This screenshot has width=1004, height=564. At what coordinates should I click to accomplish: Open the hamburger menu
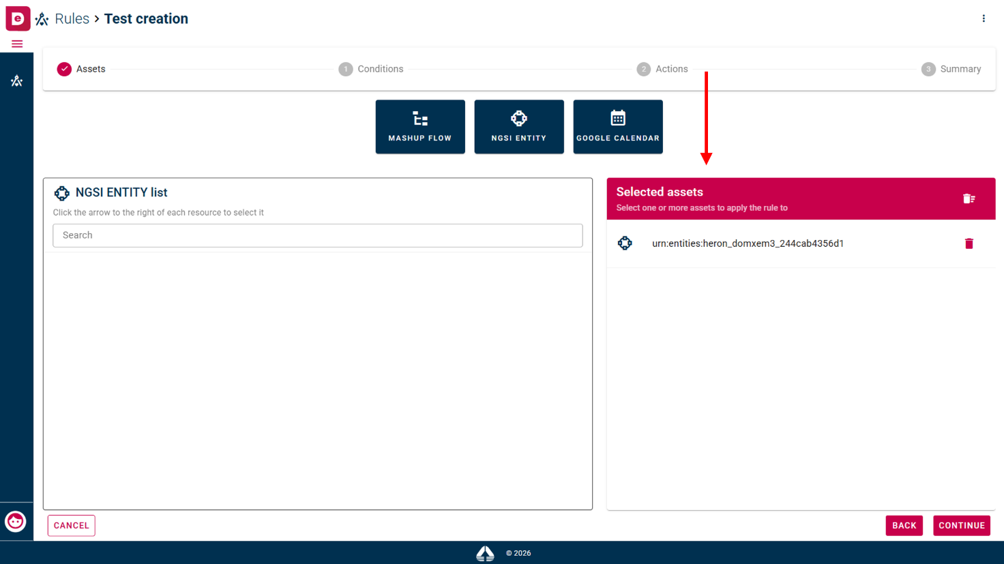coord(17,44)
